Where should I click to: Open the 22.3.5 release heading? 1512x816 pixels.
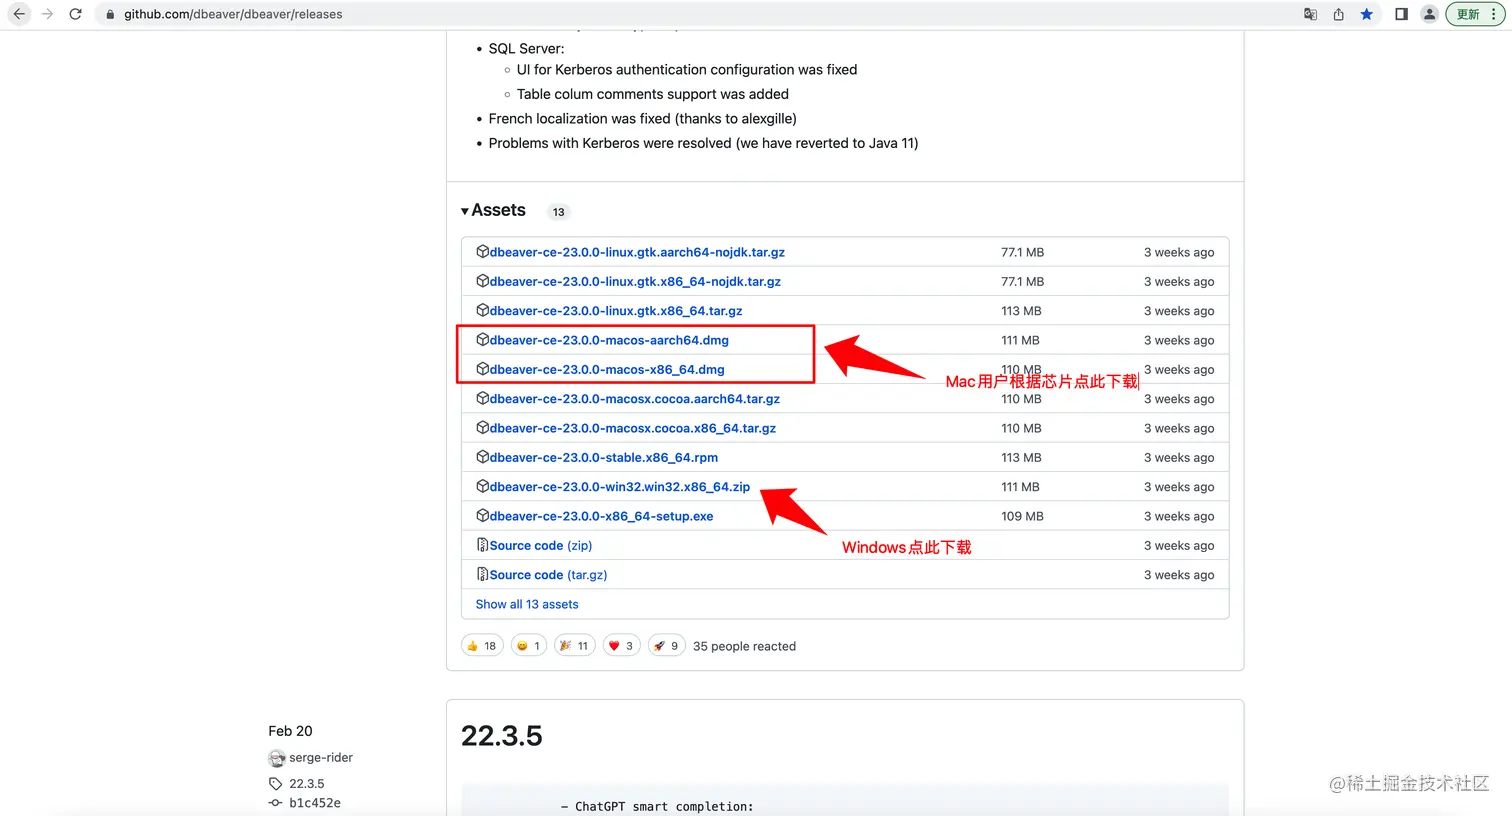tap(502, 736)
